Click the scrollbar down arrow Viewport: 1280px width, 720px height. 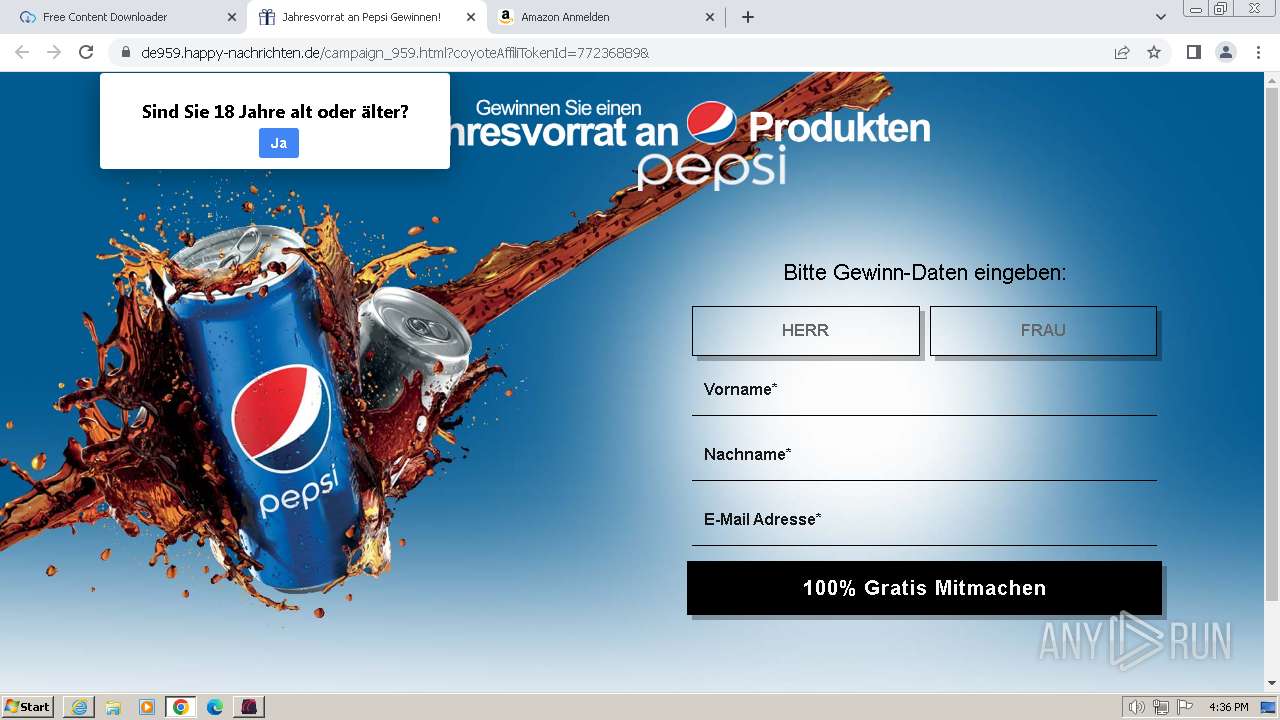pyautogui.click(x=1272, y=684)
